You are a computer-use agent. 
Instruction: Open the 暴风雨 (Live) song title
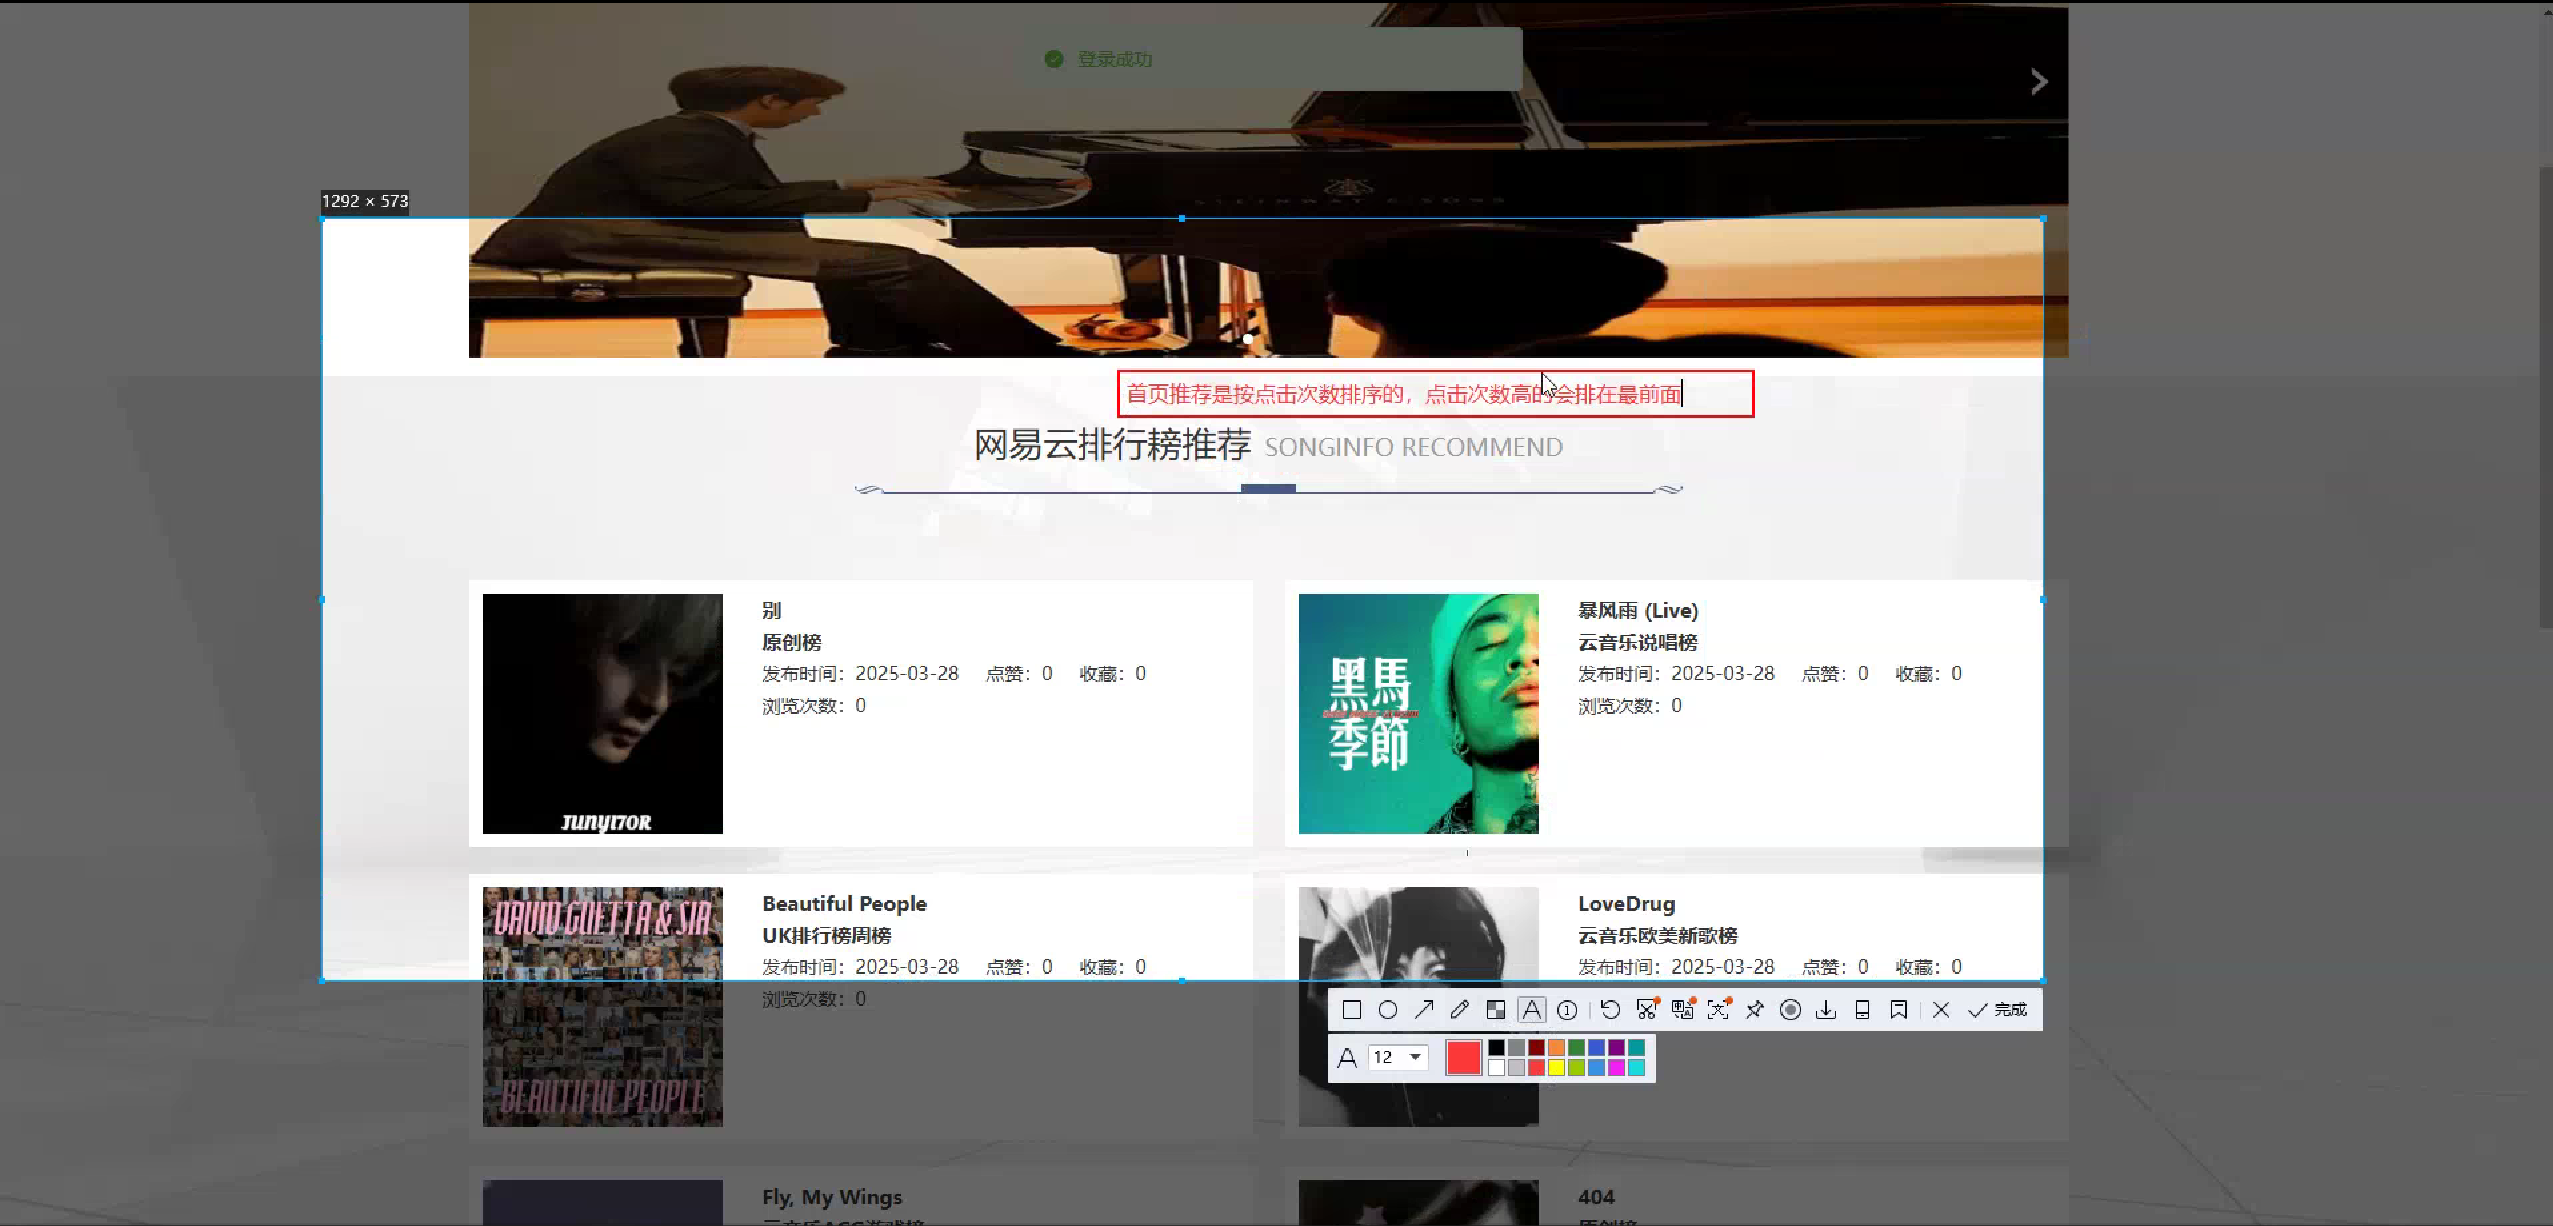[1638, 610]
